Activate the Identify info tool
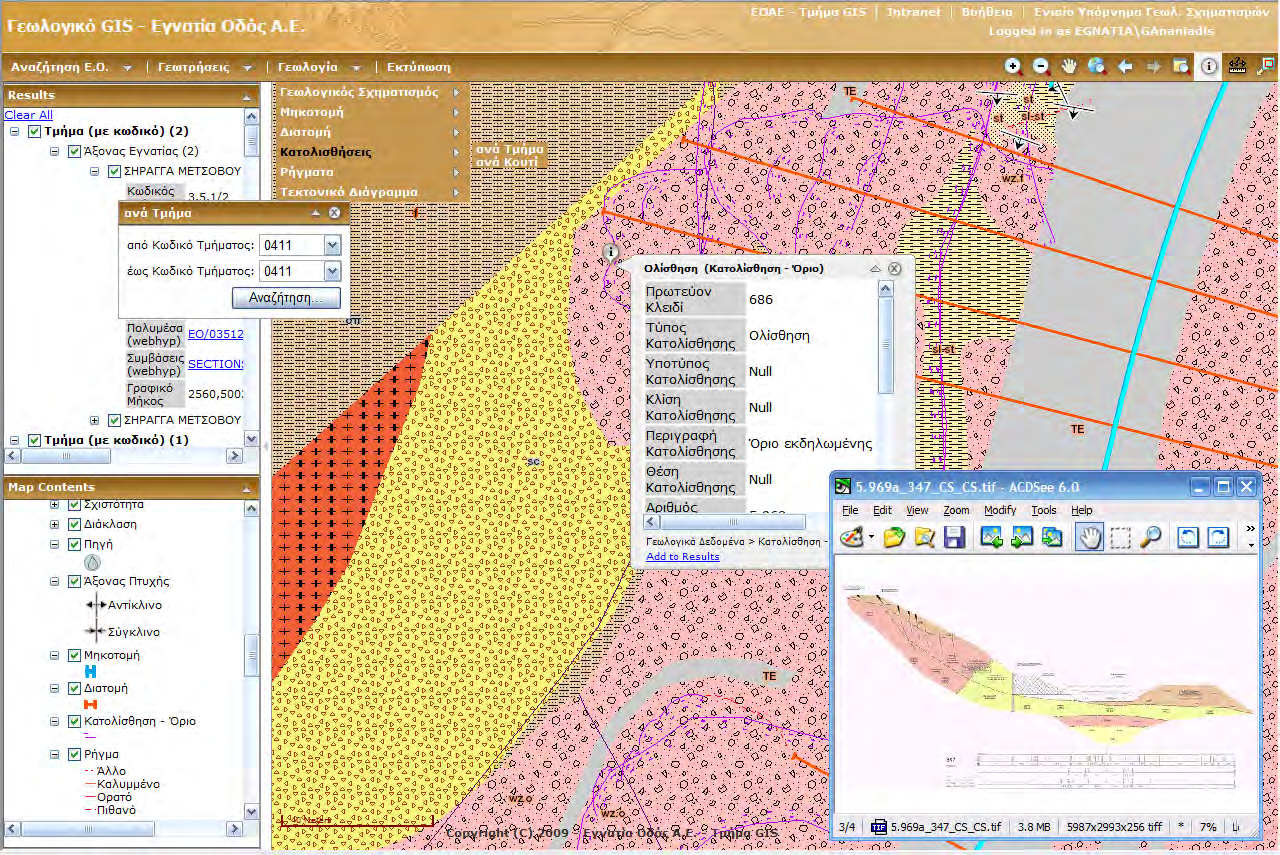 click(x=1208, y=66)
